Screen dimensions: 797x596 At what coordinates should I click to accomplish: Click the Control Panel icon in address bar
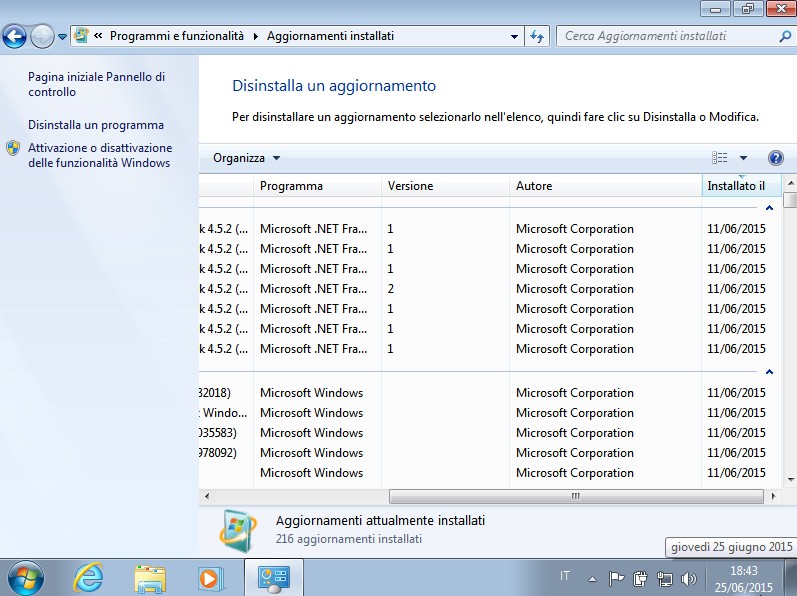pyautogui.click(x=81, y=36)
